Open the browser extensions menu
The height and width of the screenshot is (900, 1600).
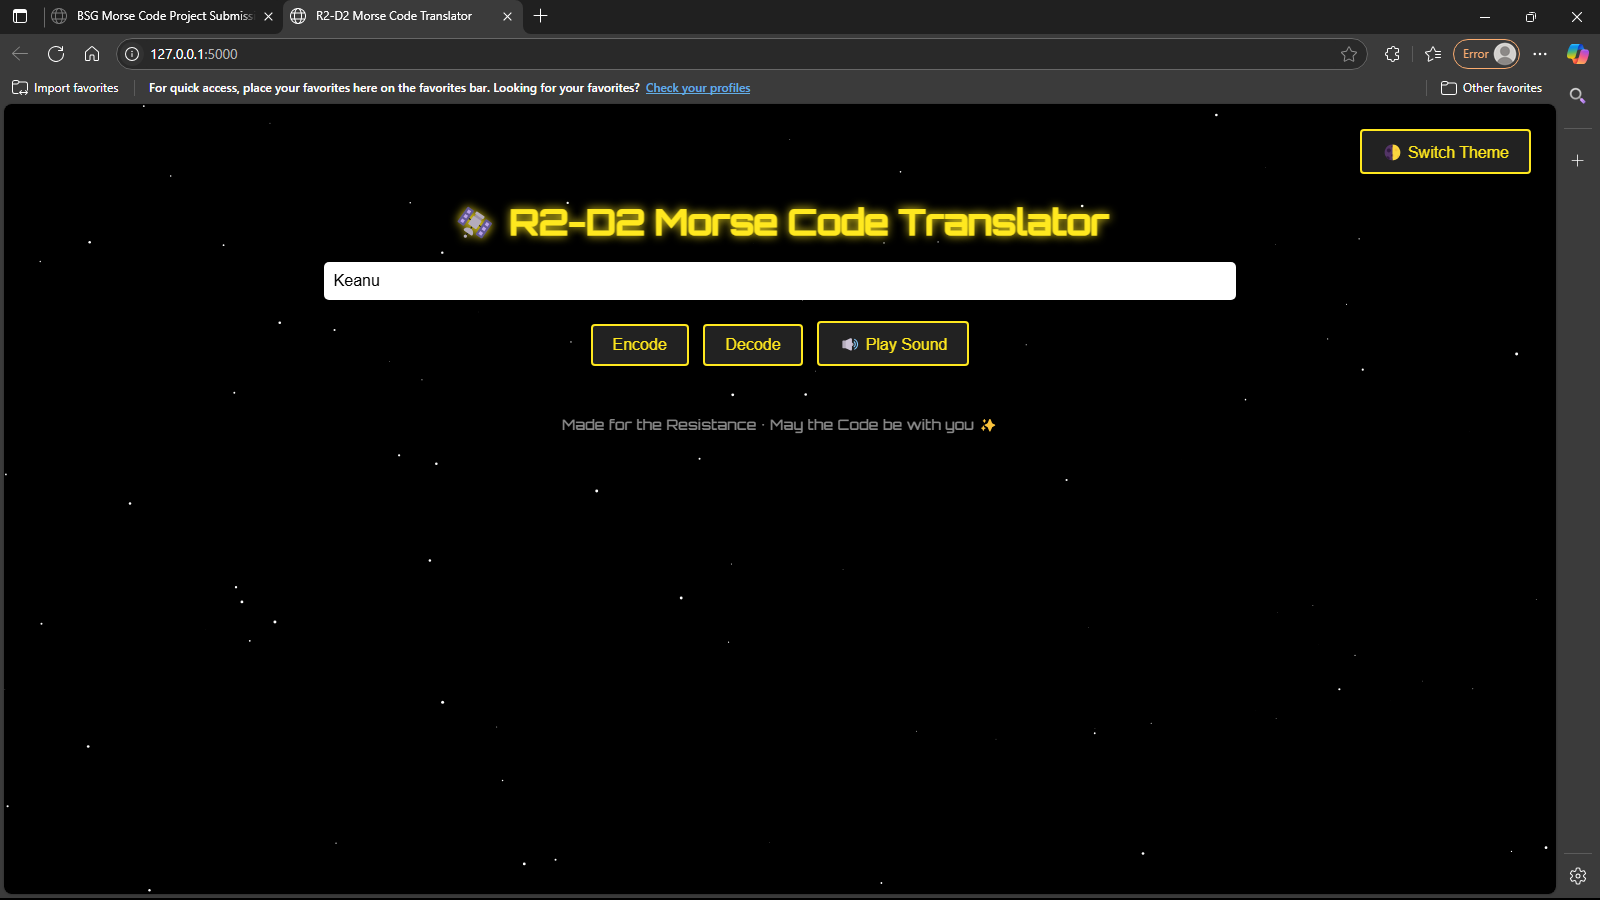1392,54
